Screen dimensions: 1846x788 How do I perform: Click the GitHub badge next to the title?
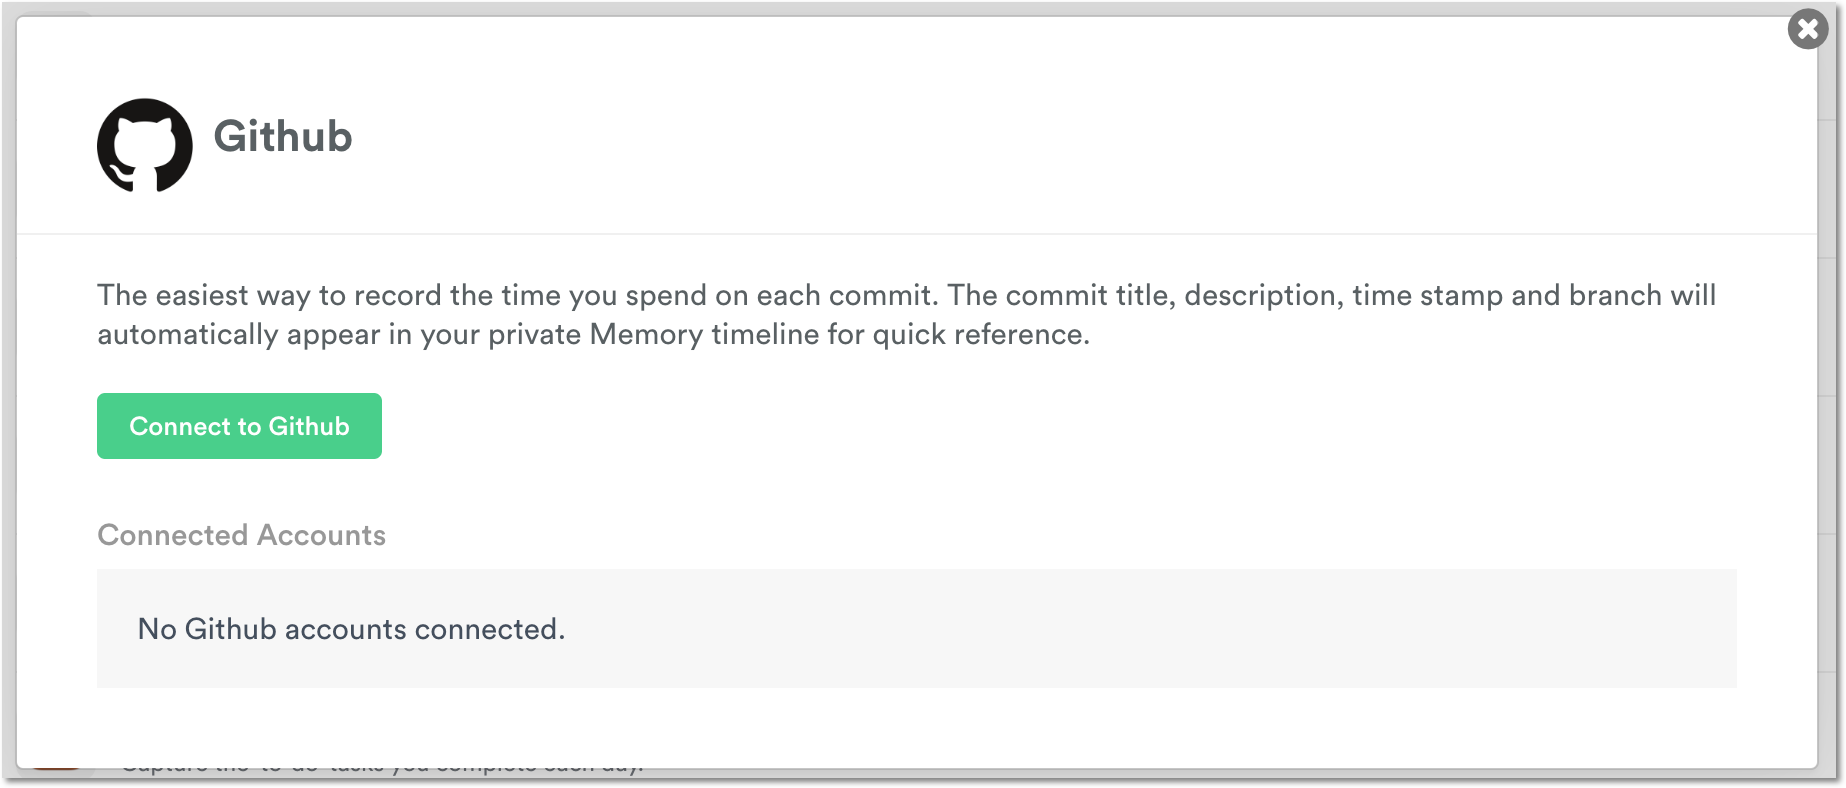tap(144, 145)
